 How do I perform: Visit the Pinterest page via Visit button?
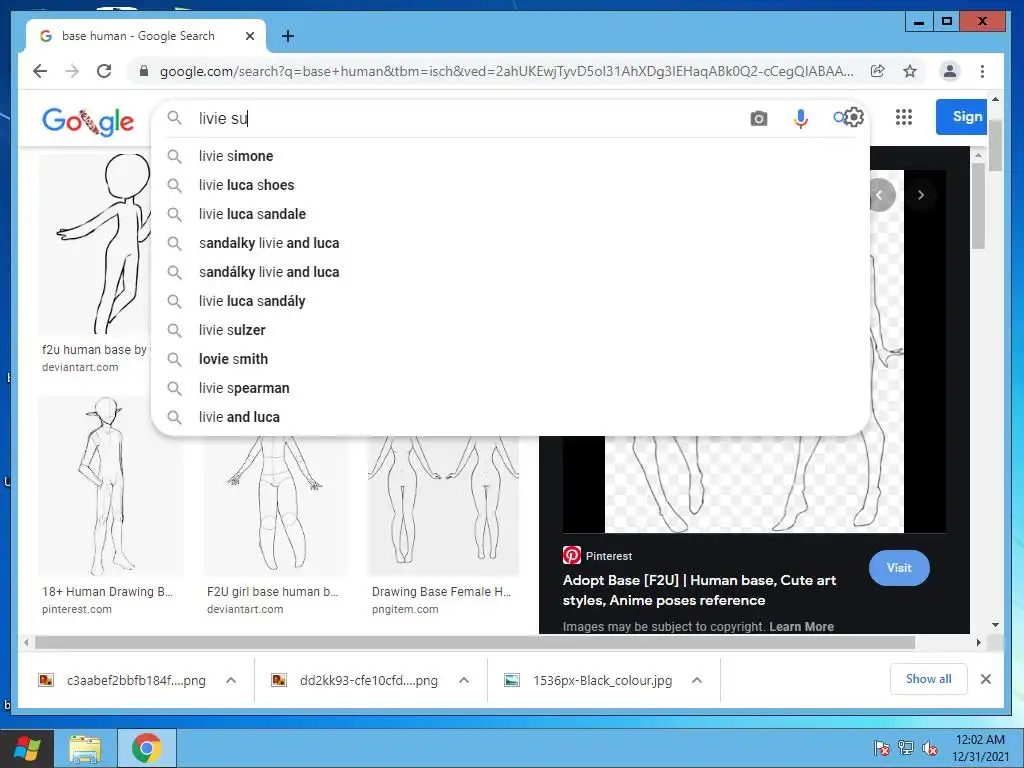pos(899,568)
